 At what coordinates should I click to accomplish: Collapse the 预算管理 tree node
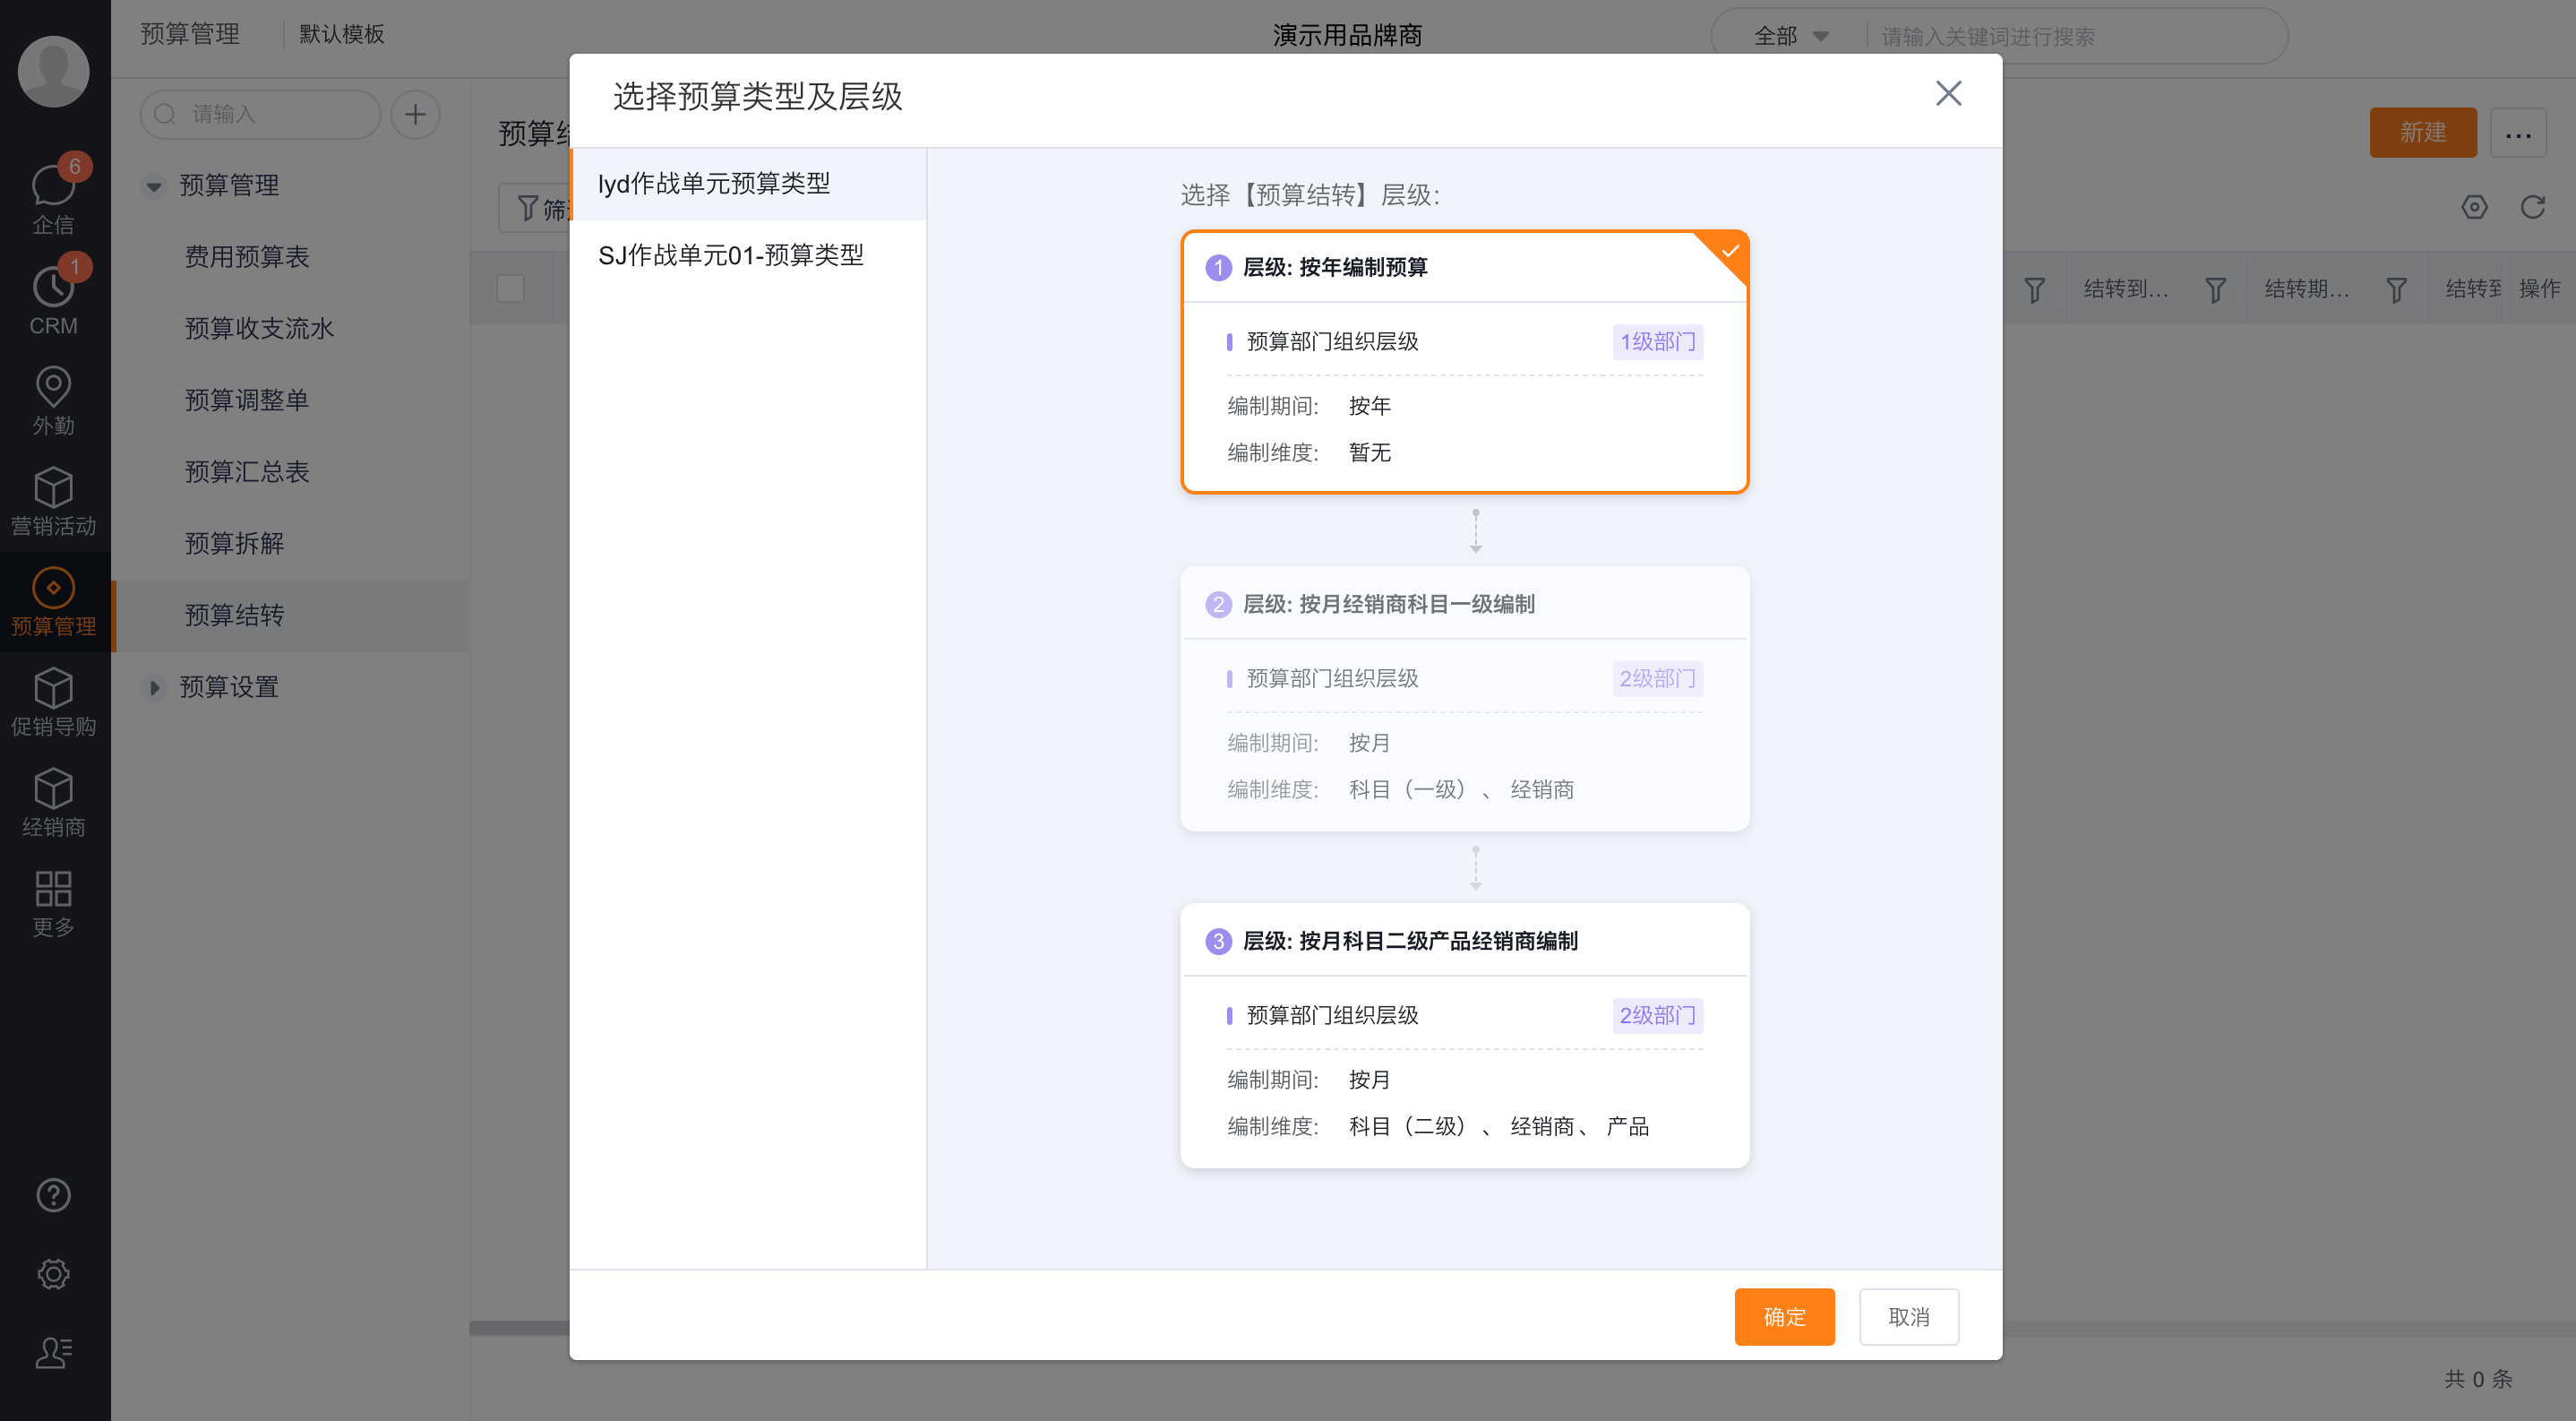click(153, 186)
